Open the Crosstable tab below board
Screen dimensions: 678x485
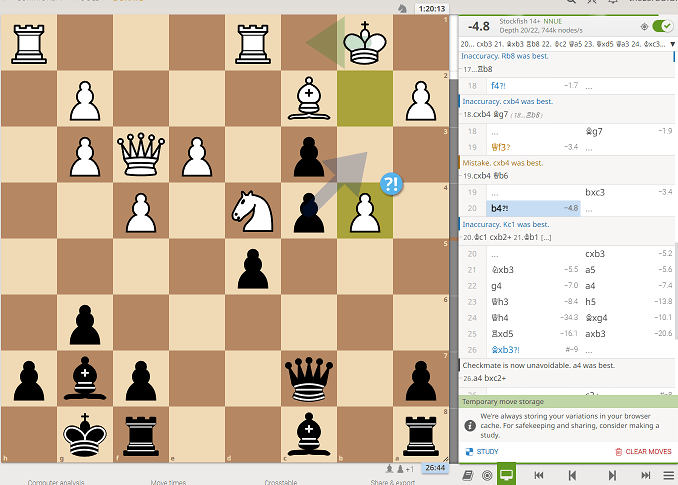(281, 482)
